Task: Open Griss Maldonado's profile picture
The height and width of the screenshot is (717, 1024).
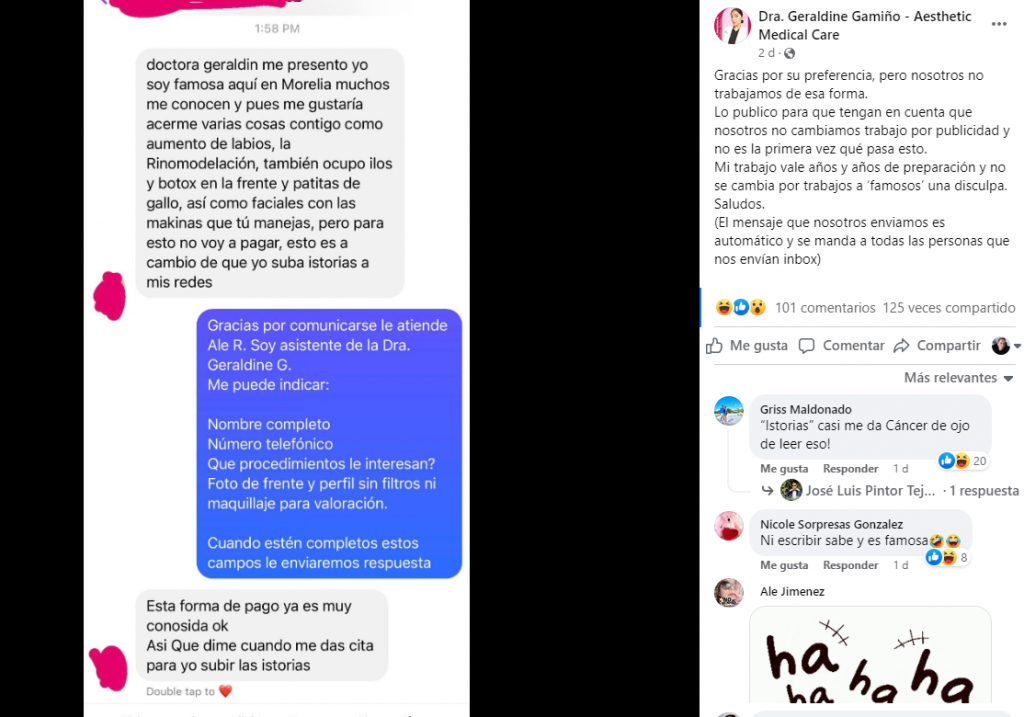Action: [729, 411]
